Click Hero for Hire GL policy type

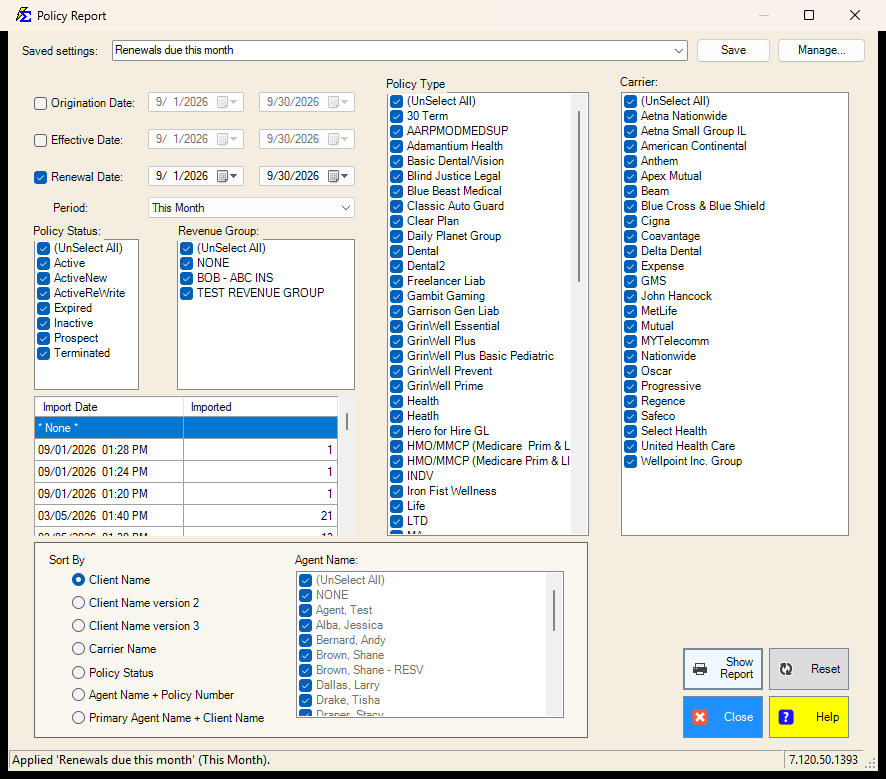click(x=448, y=431)
